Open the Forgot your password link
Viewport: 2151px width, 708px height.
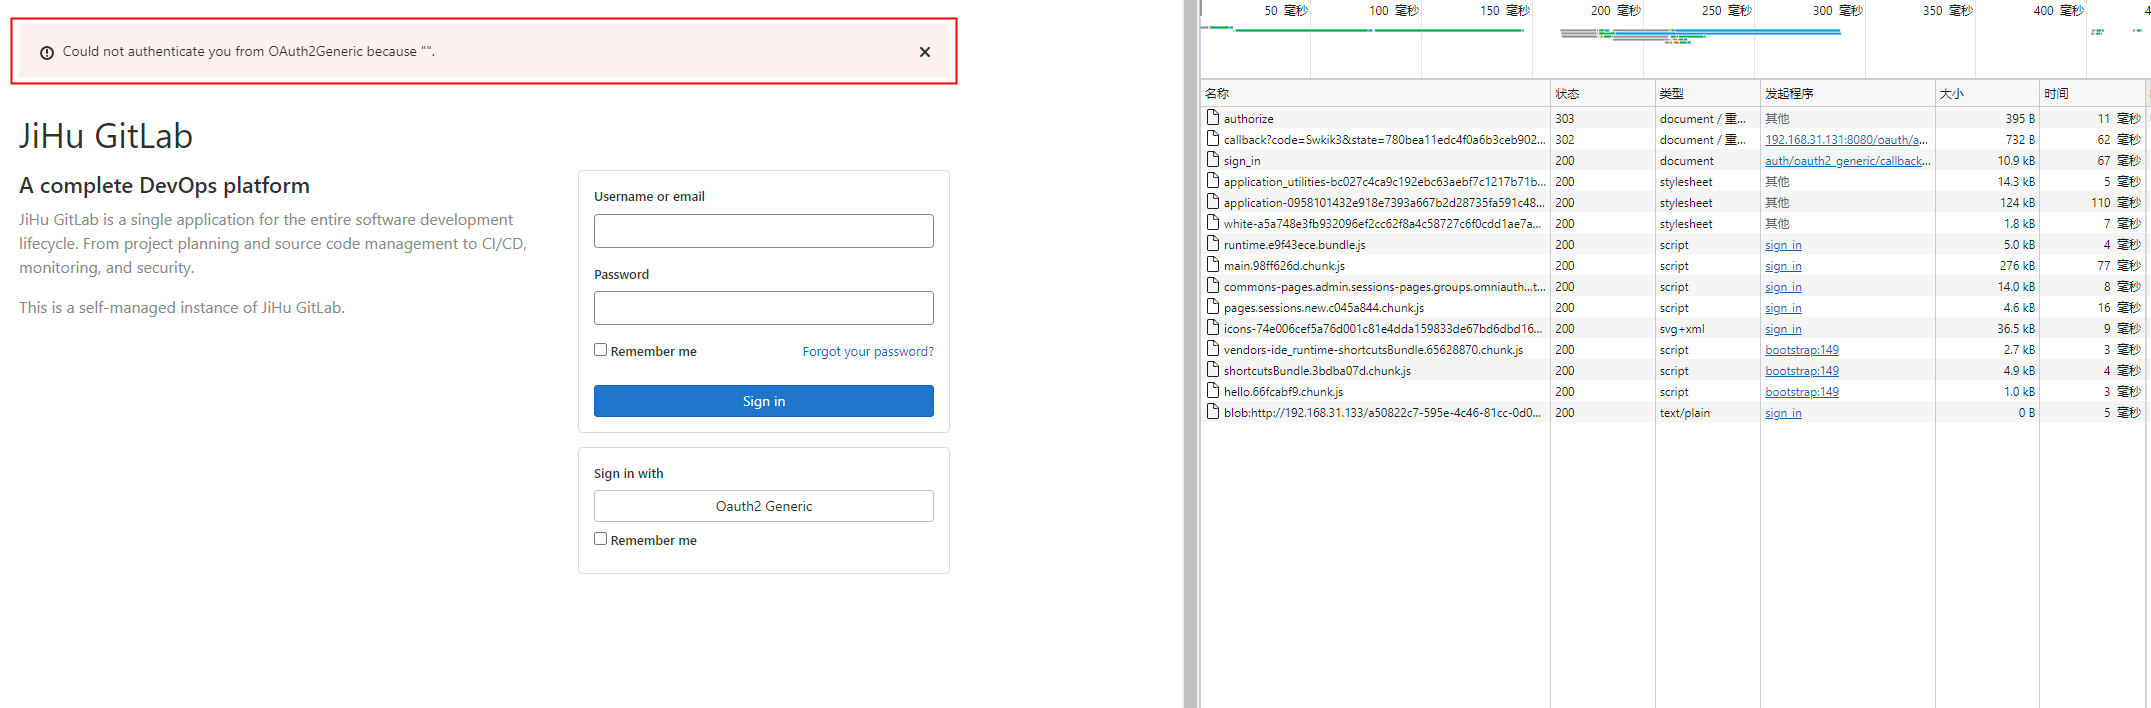coord(868,352)
